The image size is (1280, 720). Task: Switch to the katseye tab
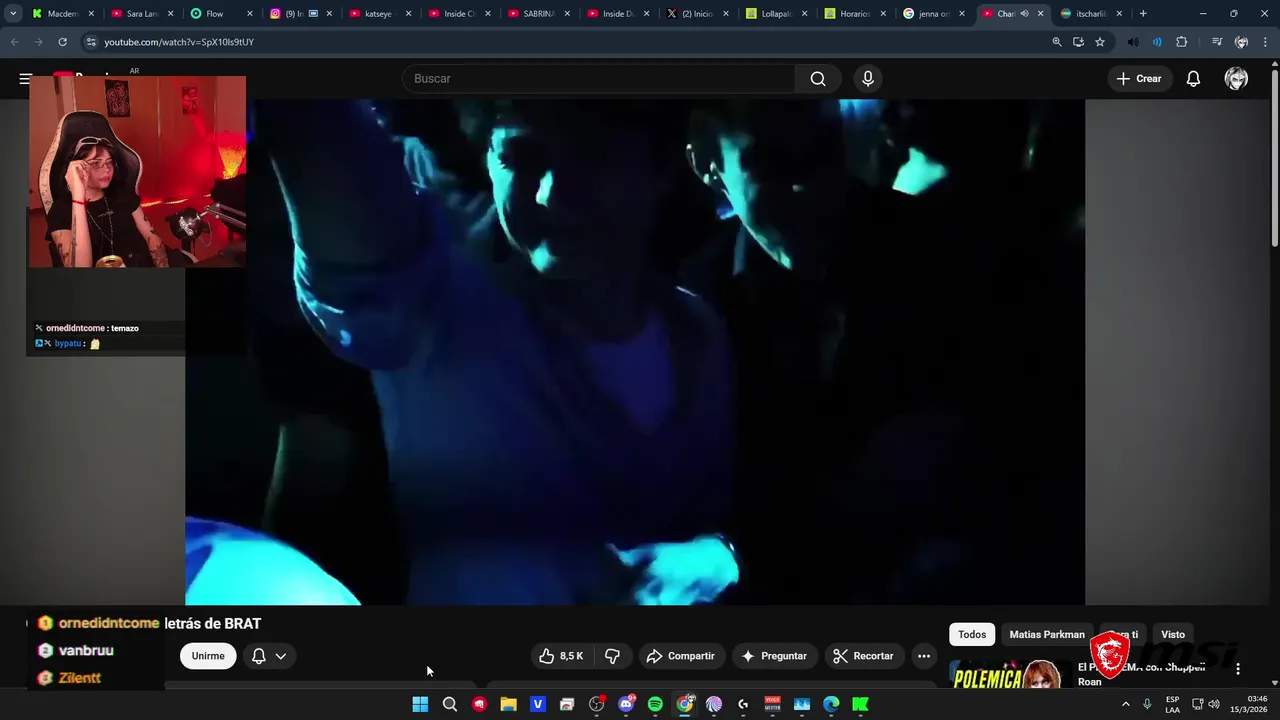(379, 14)
